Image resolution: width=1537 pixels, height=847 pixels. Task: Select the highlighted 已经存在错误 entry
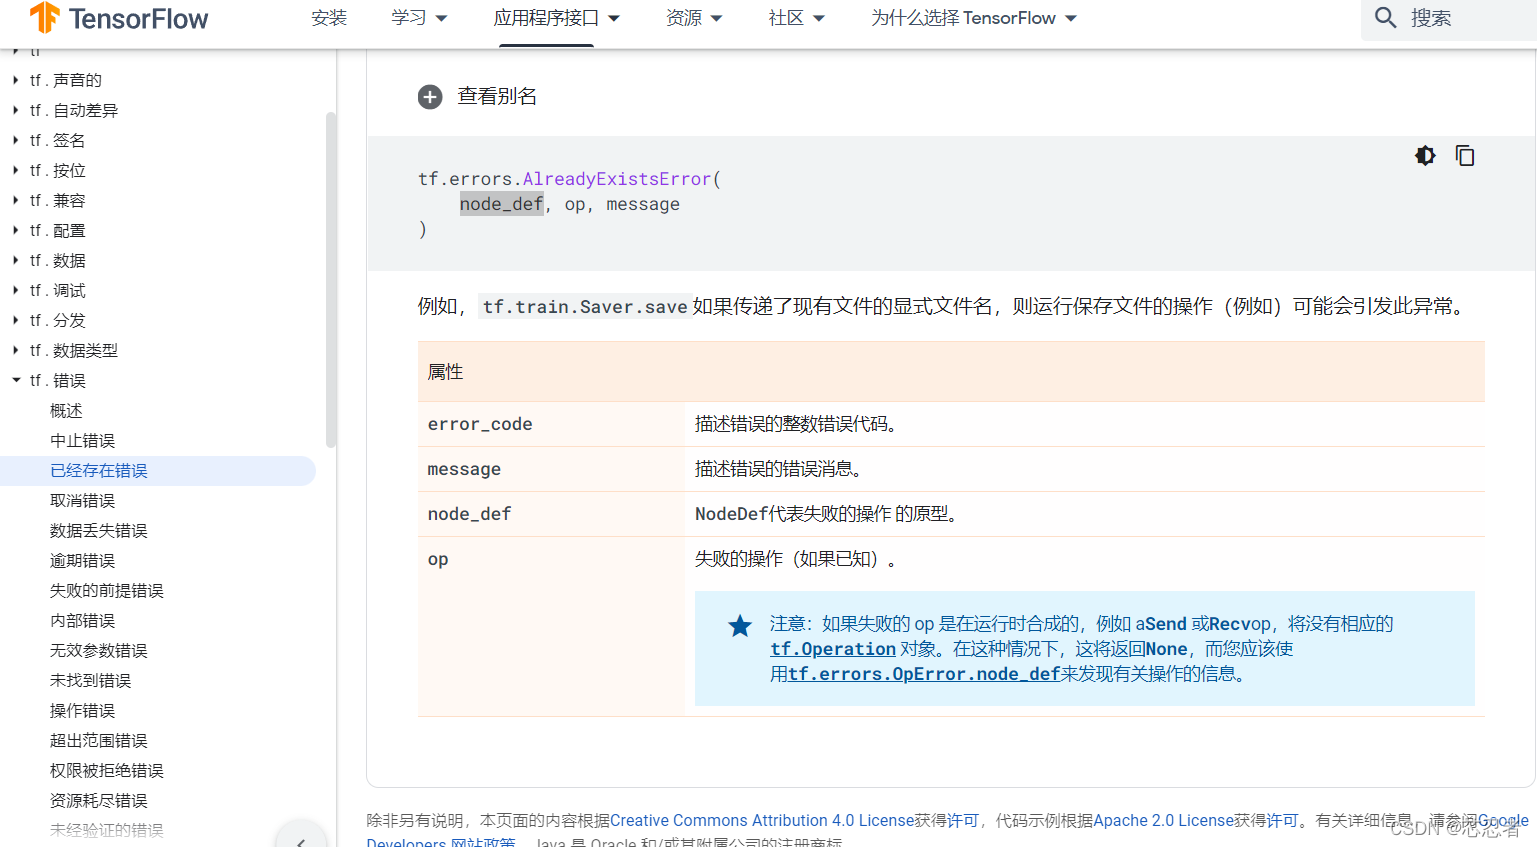pyautogui.click(x=98, y=470)
